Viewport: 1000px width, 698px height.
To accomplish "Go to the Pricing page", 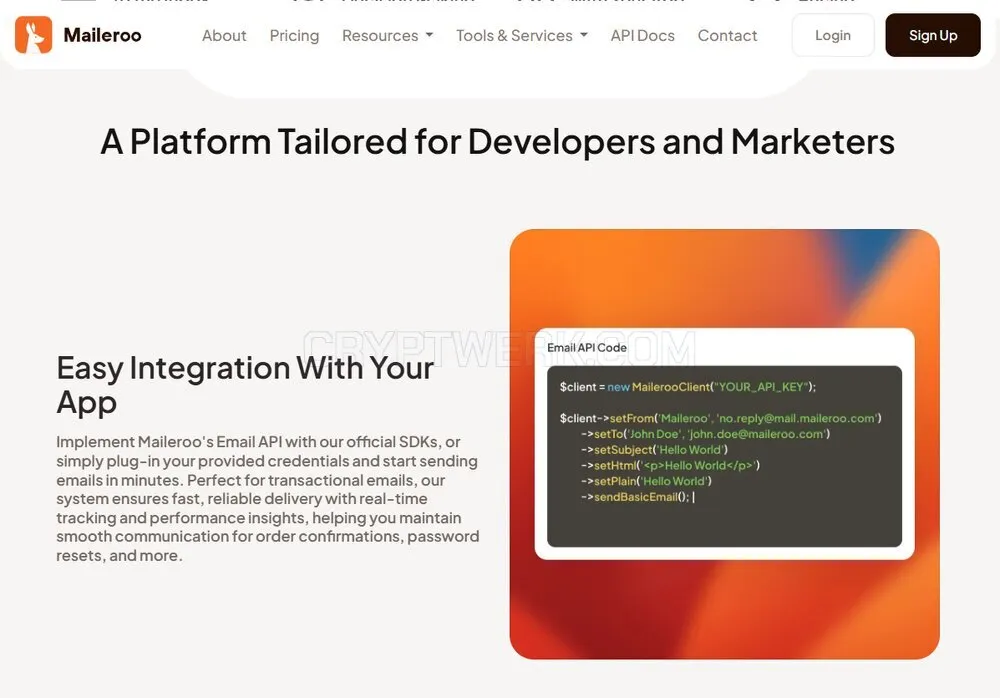I will (x=294, y=36).
